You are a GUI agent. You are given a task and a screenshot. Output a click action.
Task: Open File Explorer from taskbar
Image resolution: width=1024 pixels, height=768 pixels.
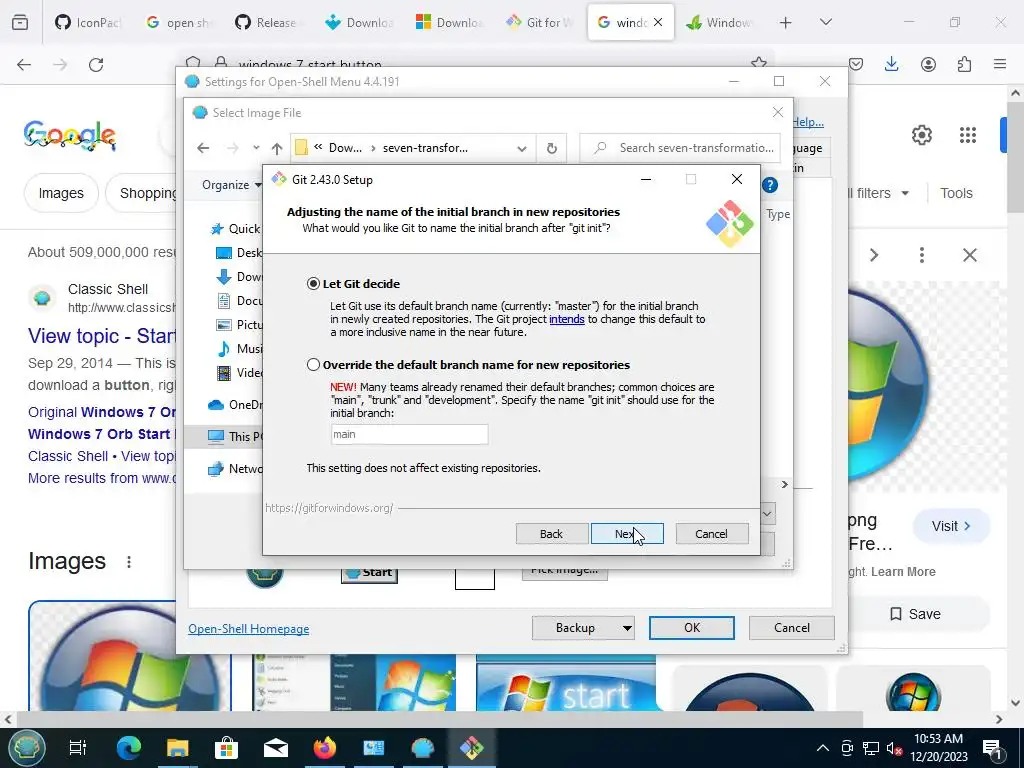click(177, 748)
